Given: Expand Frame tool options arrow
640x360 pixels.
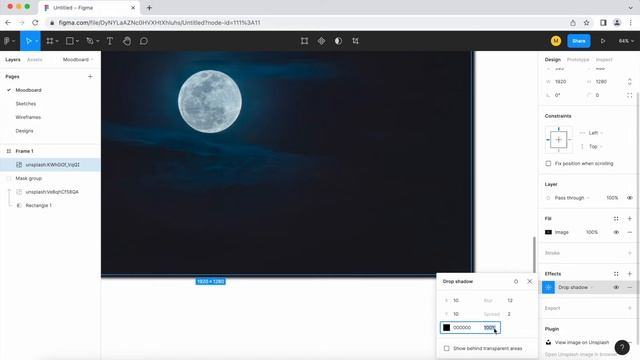Looking at the screenshot, I should click(57, 41).
